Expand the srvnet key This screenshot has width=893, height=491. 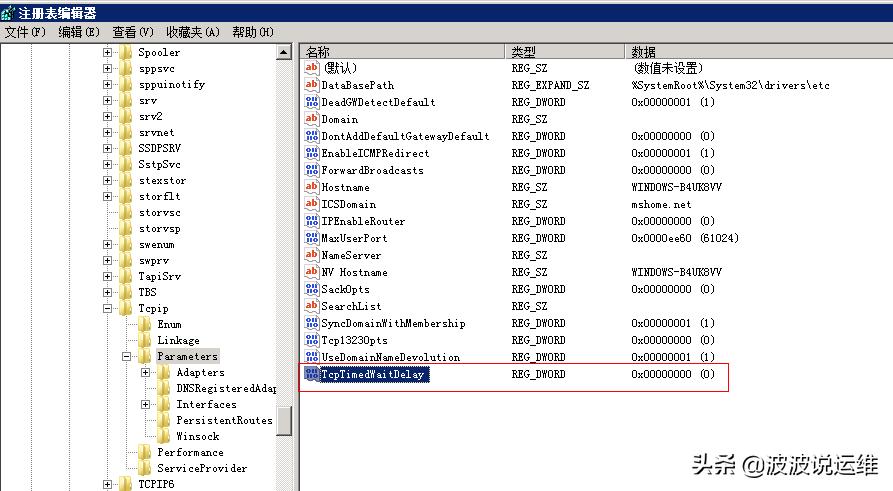[107, 132]
